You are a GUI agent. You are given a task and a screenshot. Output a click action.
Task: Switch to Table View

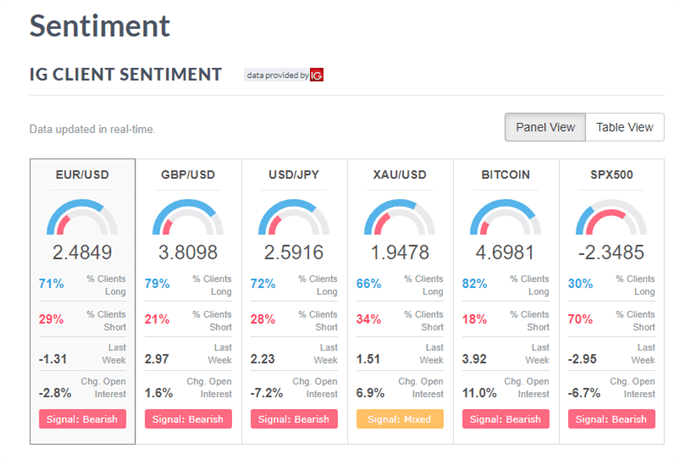click(x=624, y=128)
